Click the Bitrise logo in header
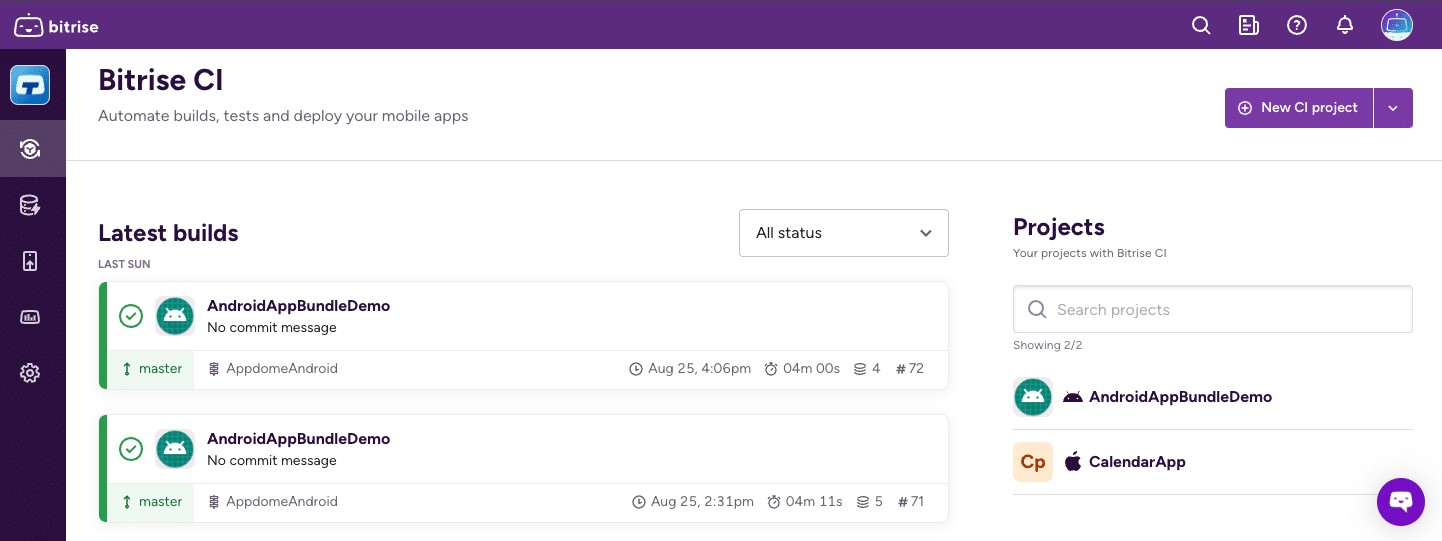Image resolution: width=1442 pixels, height=541 pixels. coord(56,26)
